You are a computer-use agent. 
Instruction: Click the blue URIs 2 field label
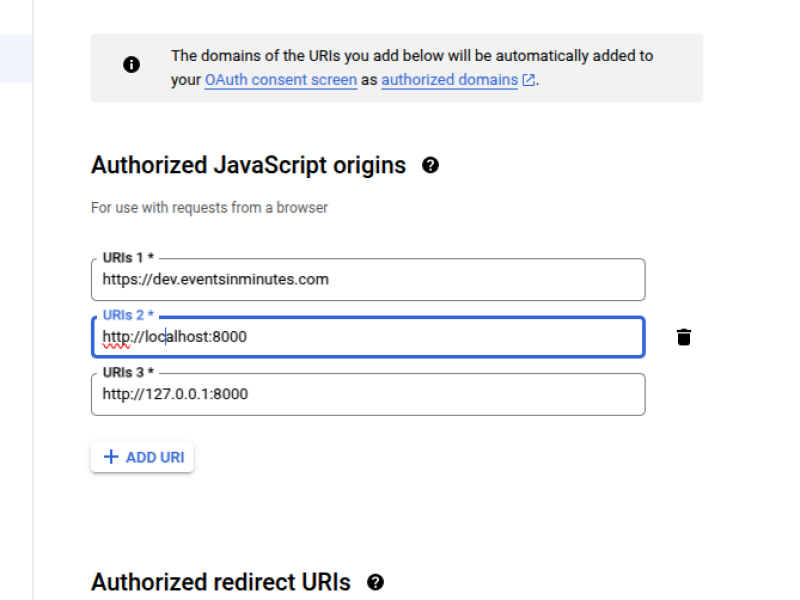[x=128, y=315]
